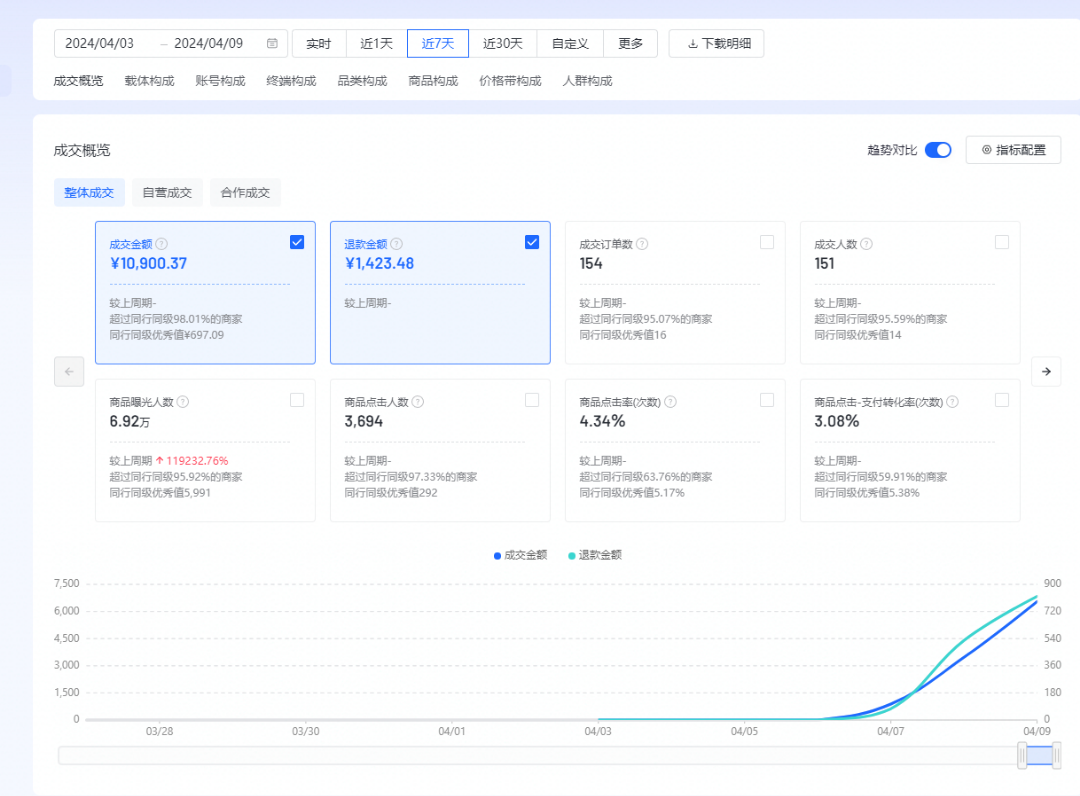Toggle the 趋势对比 switch off
The height and width of the screenshot is (796, 1080).
(938, 150)
